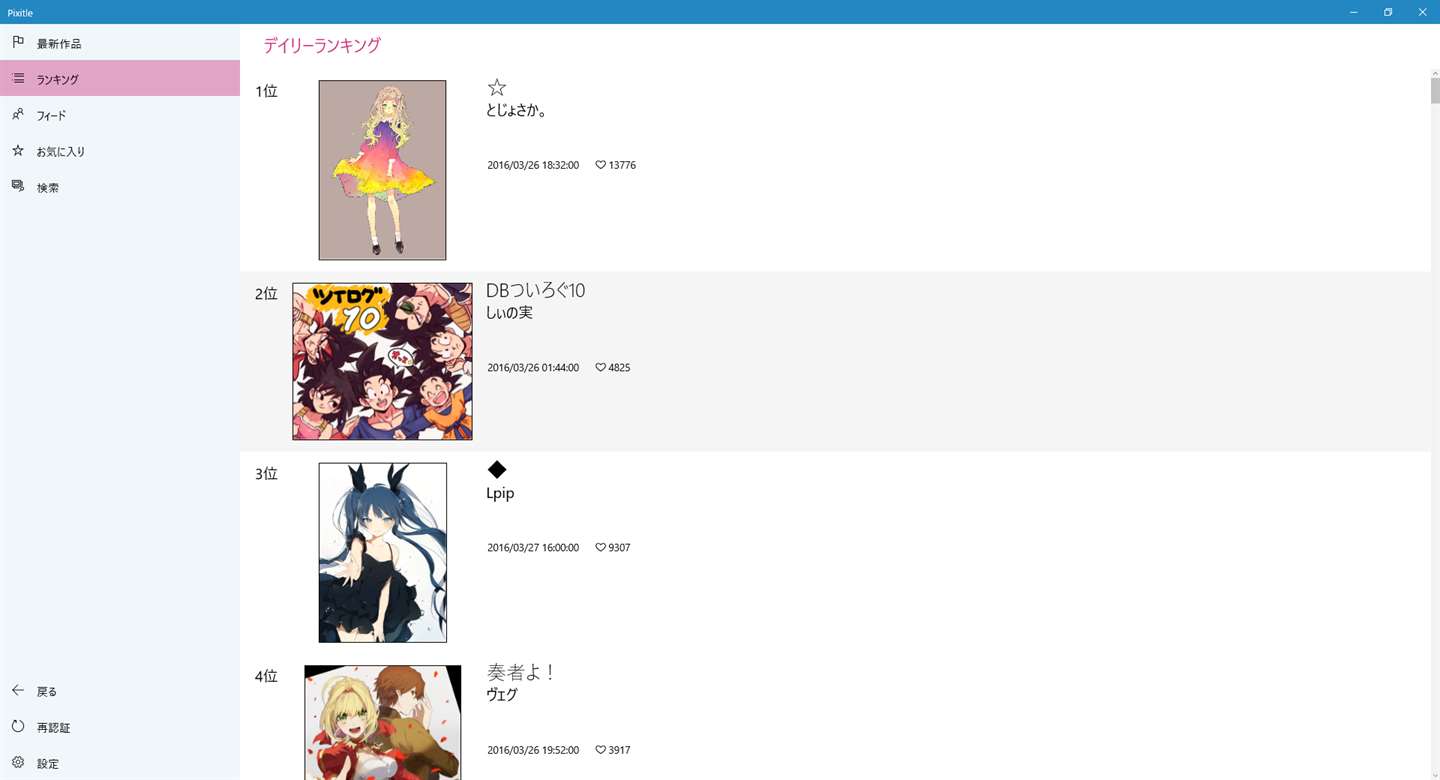The image size is (1440, 780).
Task: Click the vertical scrollbar thumb
Action: [x=1435, y=91]
